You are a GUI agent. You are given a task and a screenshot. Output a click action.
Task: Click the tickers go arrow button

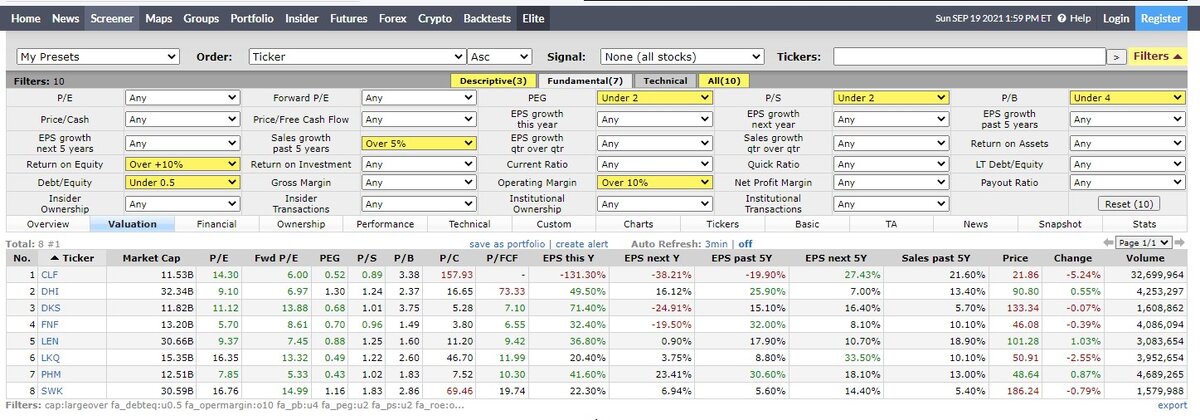[x=1117, y=57]
